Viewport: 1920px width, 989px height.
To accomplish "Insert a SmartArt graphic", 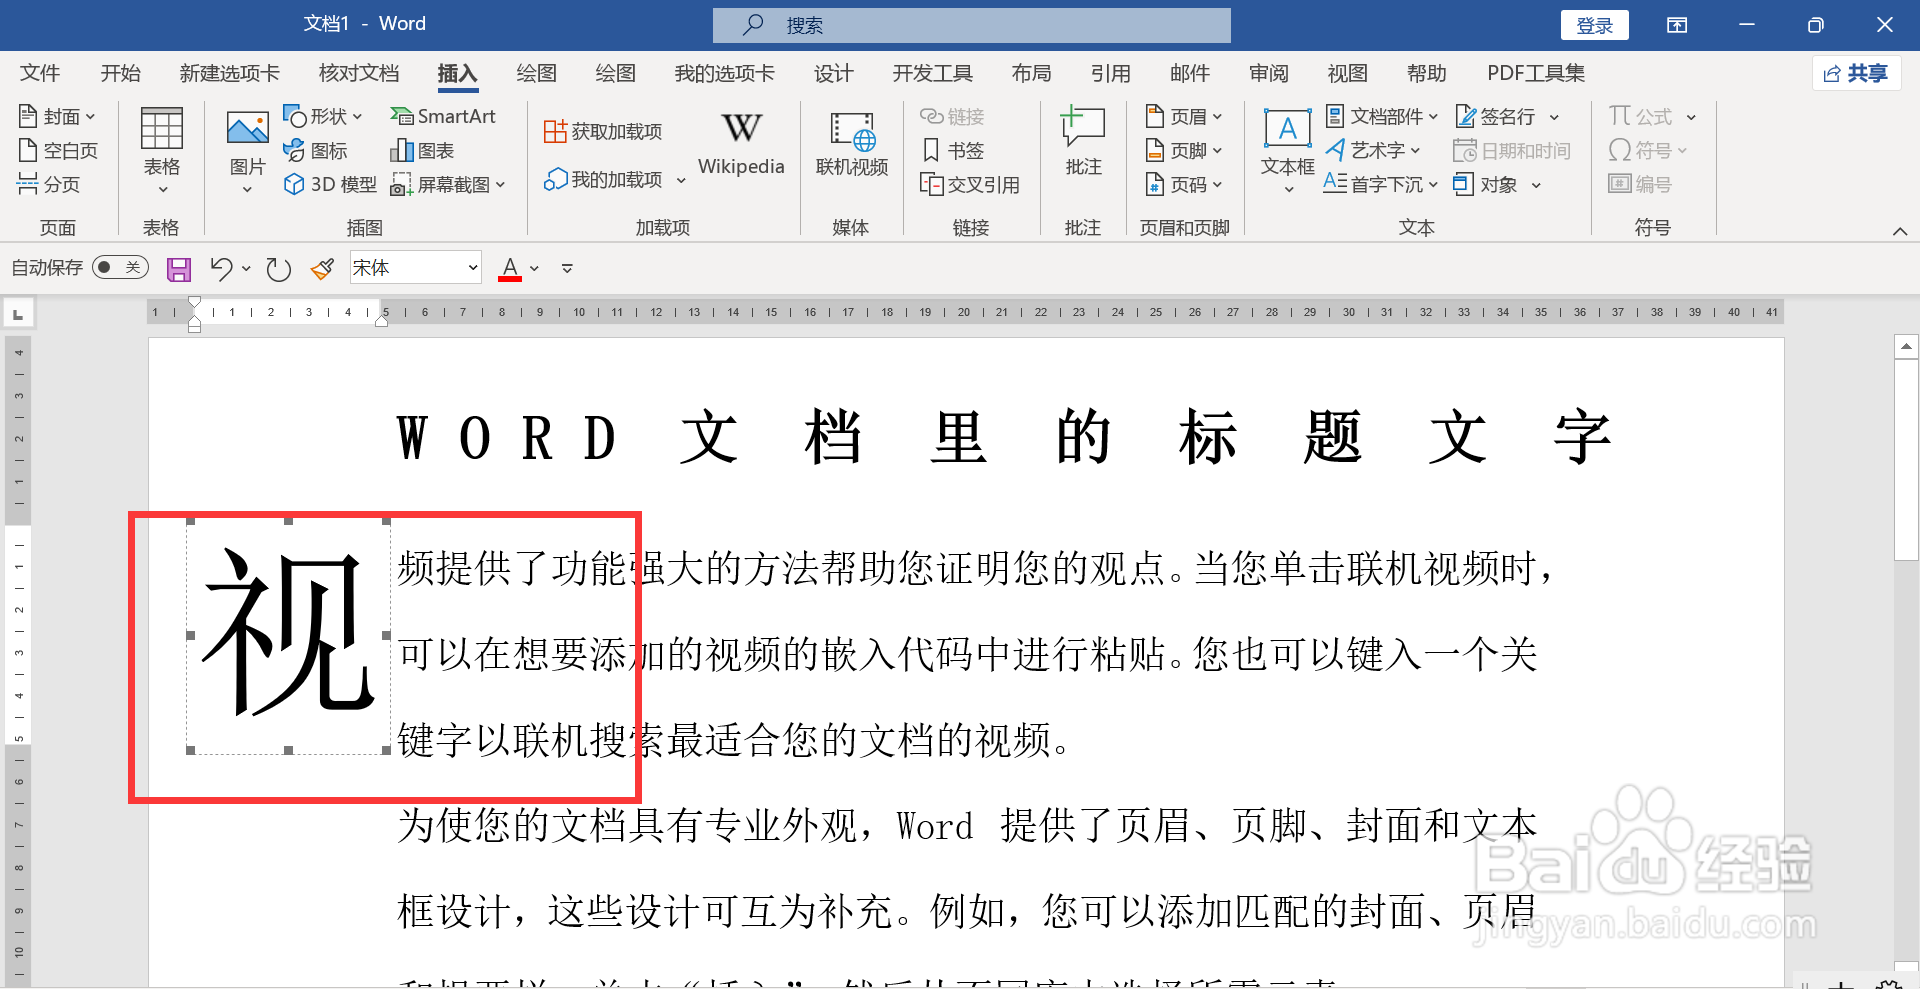I will coord(443,115).
